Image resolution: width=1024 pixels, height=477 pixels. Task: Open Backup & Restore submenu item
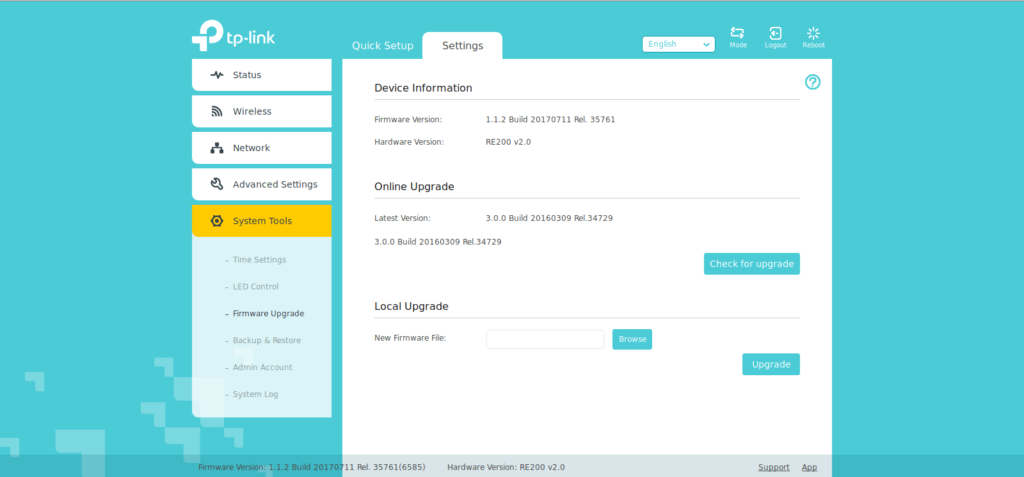pyautogui.click(x=266, y=341)
